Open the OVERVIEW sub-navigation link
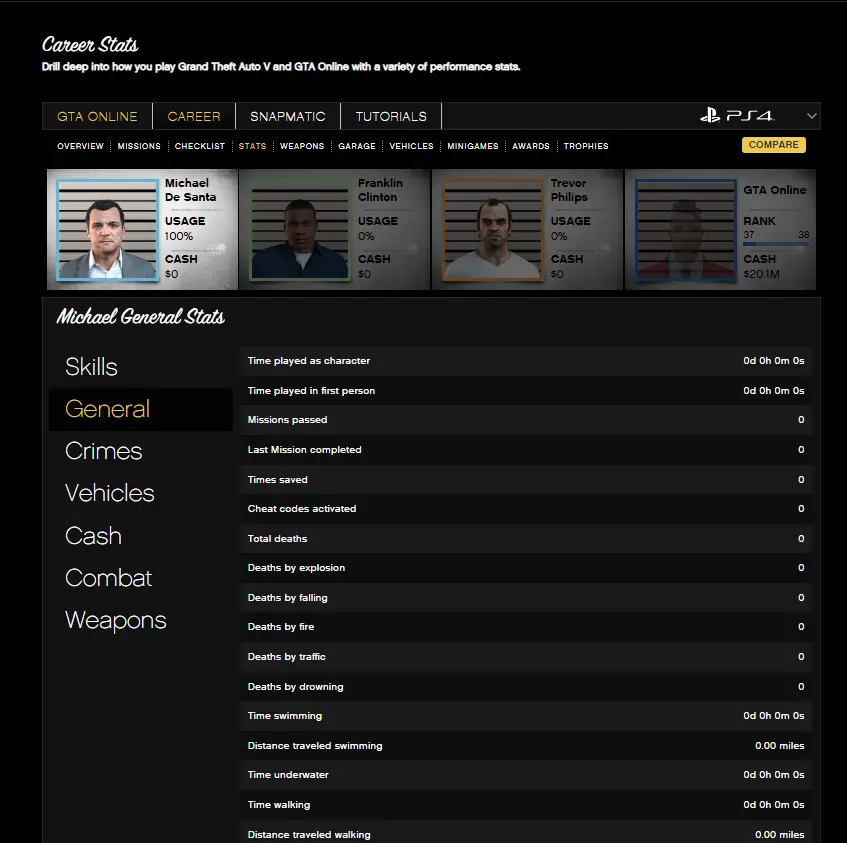Screen dimensions: 847x843 click(80, 146)
